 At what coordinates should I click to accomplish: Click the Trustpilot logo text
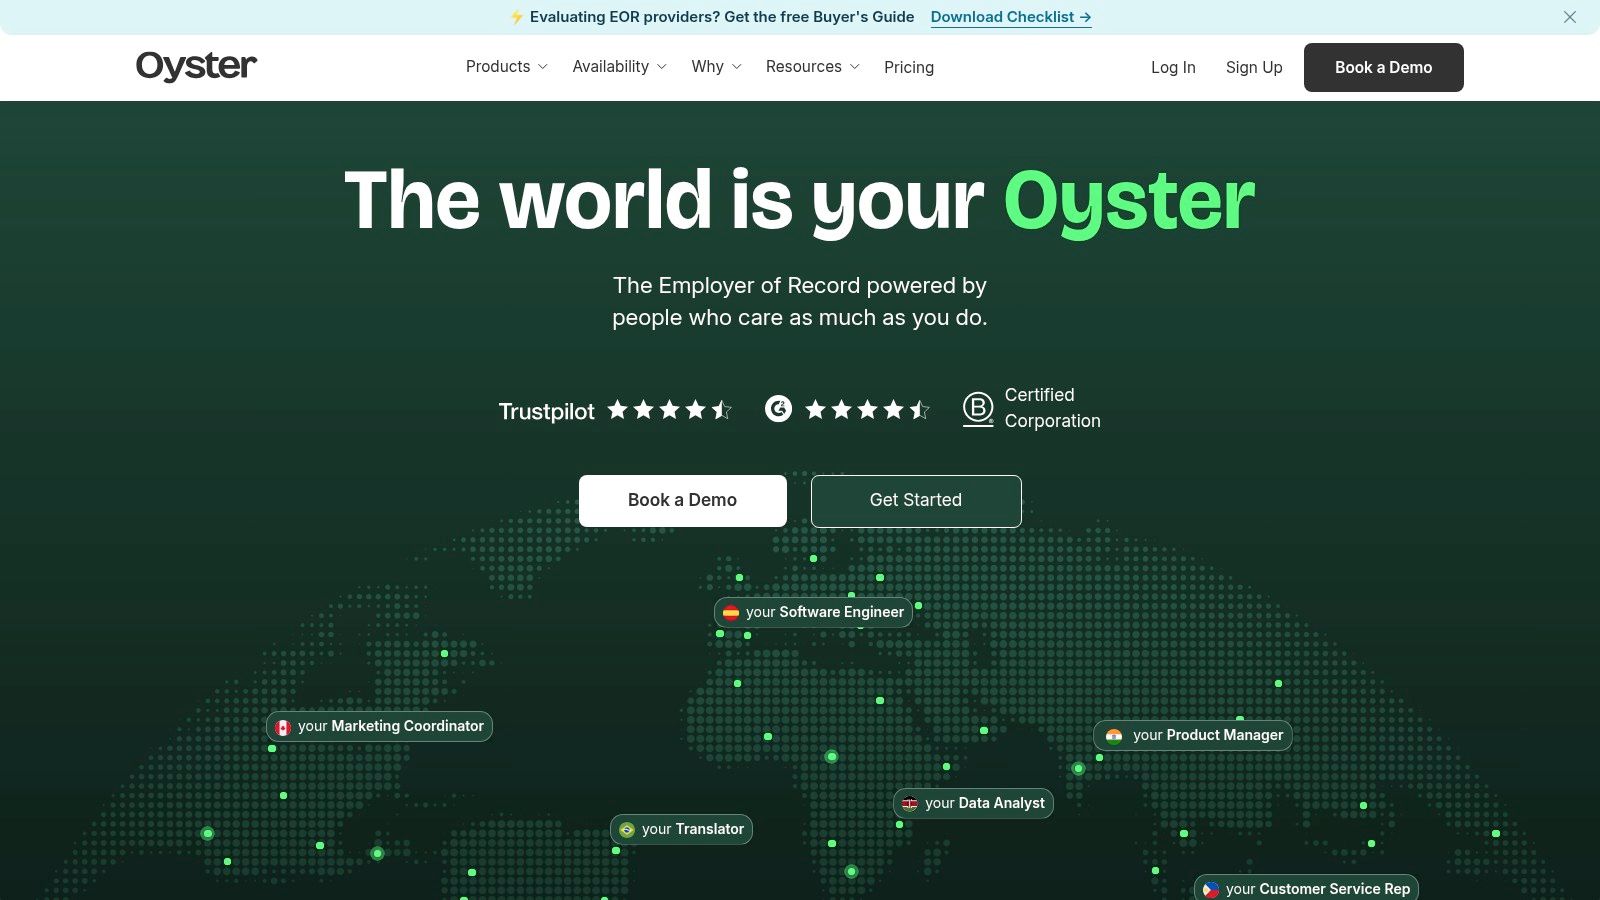coord(546,411)
